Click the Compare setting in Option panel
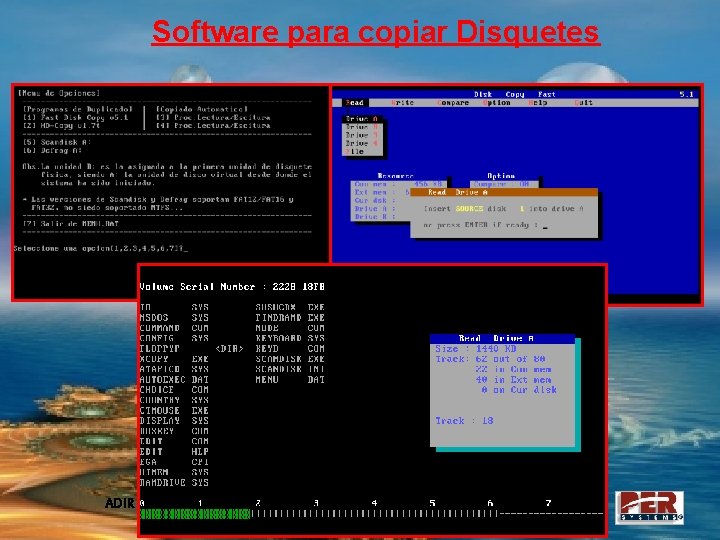The width and height of the screenshot is (720, 540). [501, 184]
